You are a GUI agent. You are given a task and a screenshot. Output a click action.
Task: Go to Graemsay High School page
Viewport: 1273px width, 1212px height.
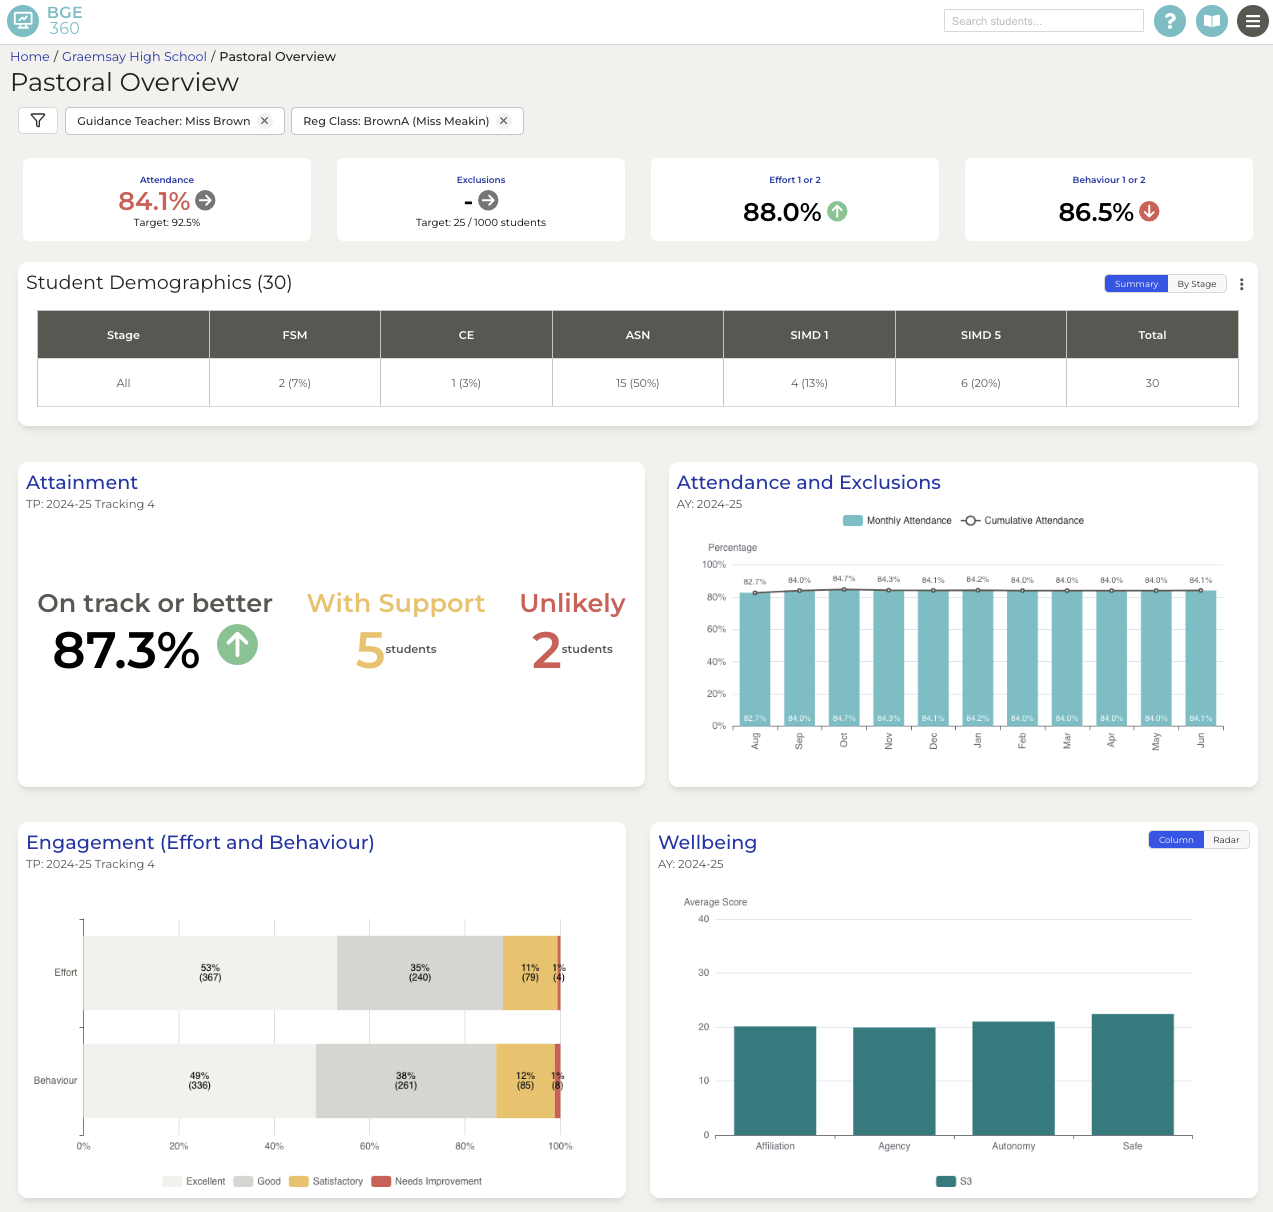pos(134,56)
